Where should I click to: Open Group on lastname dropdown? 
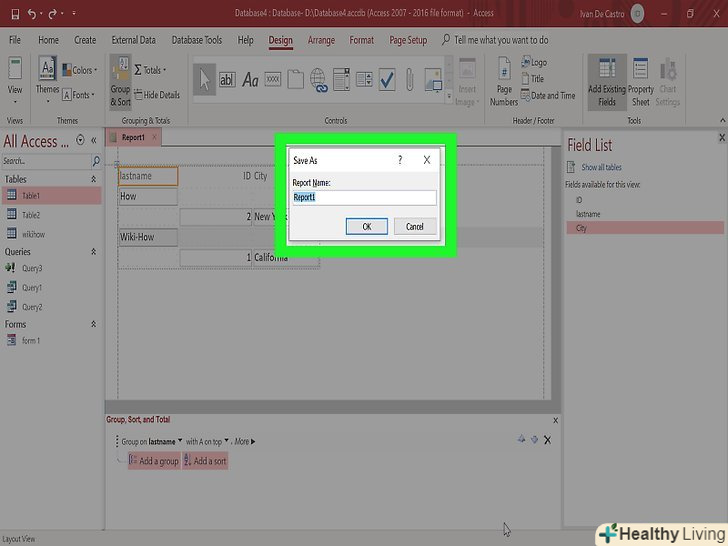[180, 441]
